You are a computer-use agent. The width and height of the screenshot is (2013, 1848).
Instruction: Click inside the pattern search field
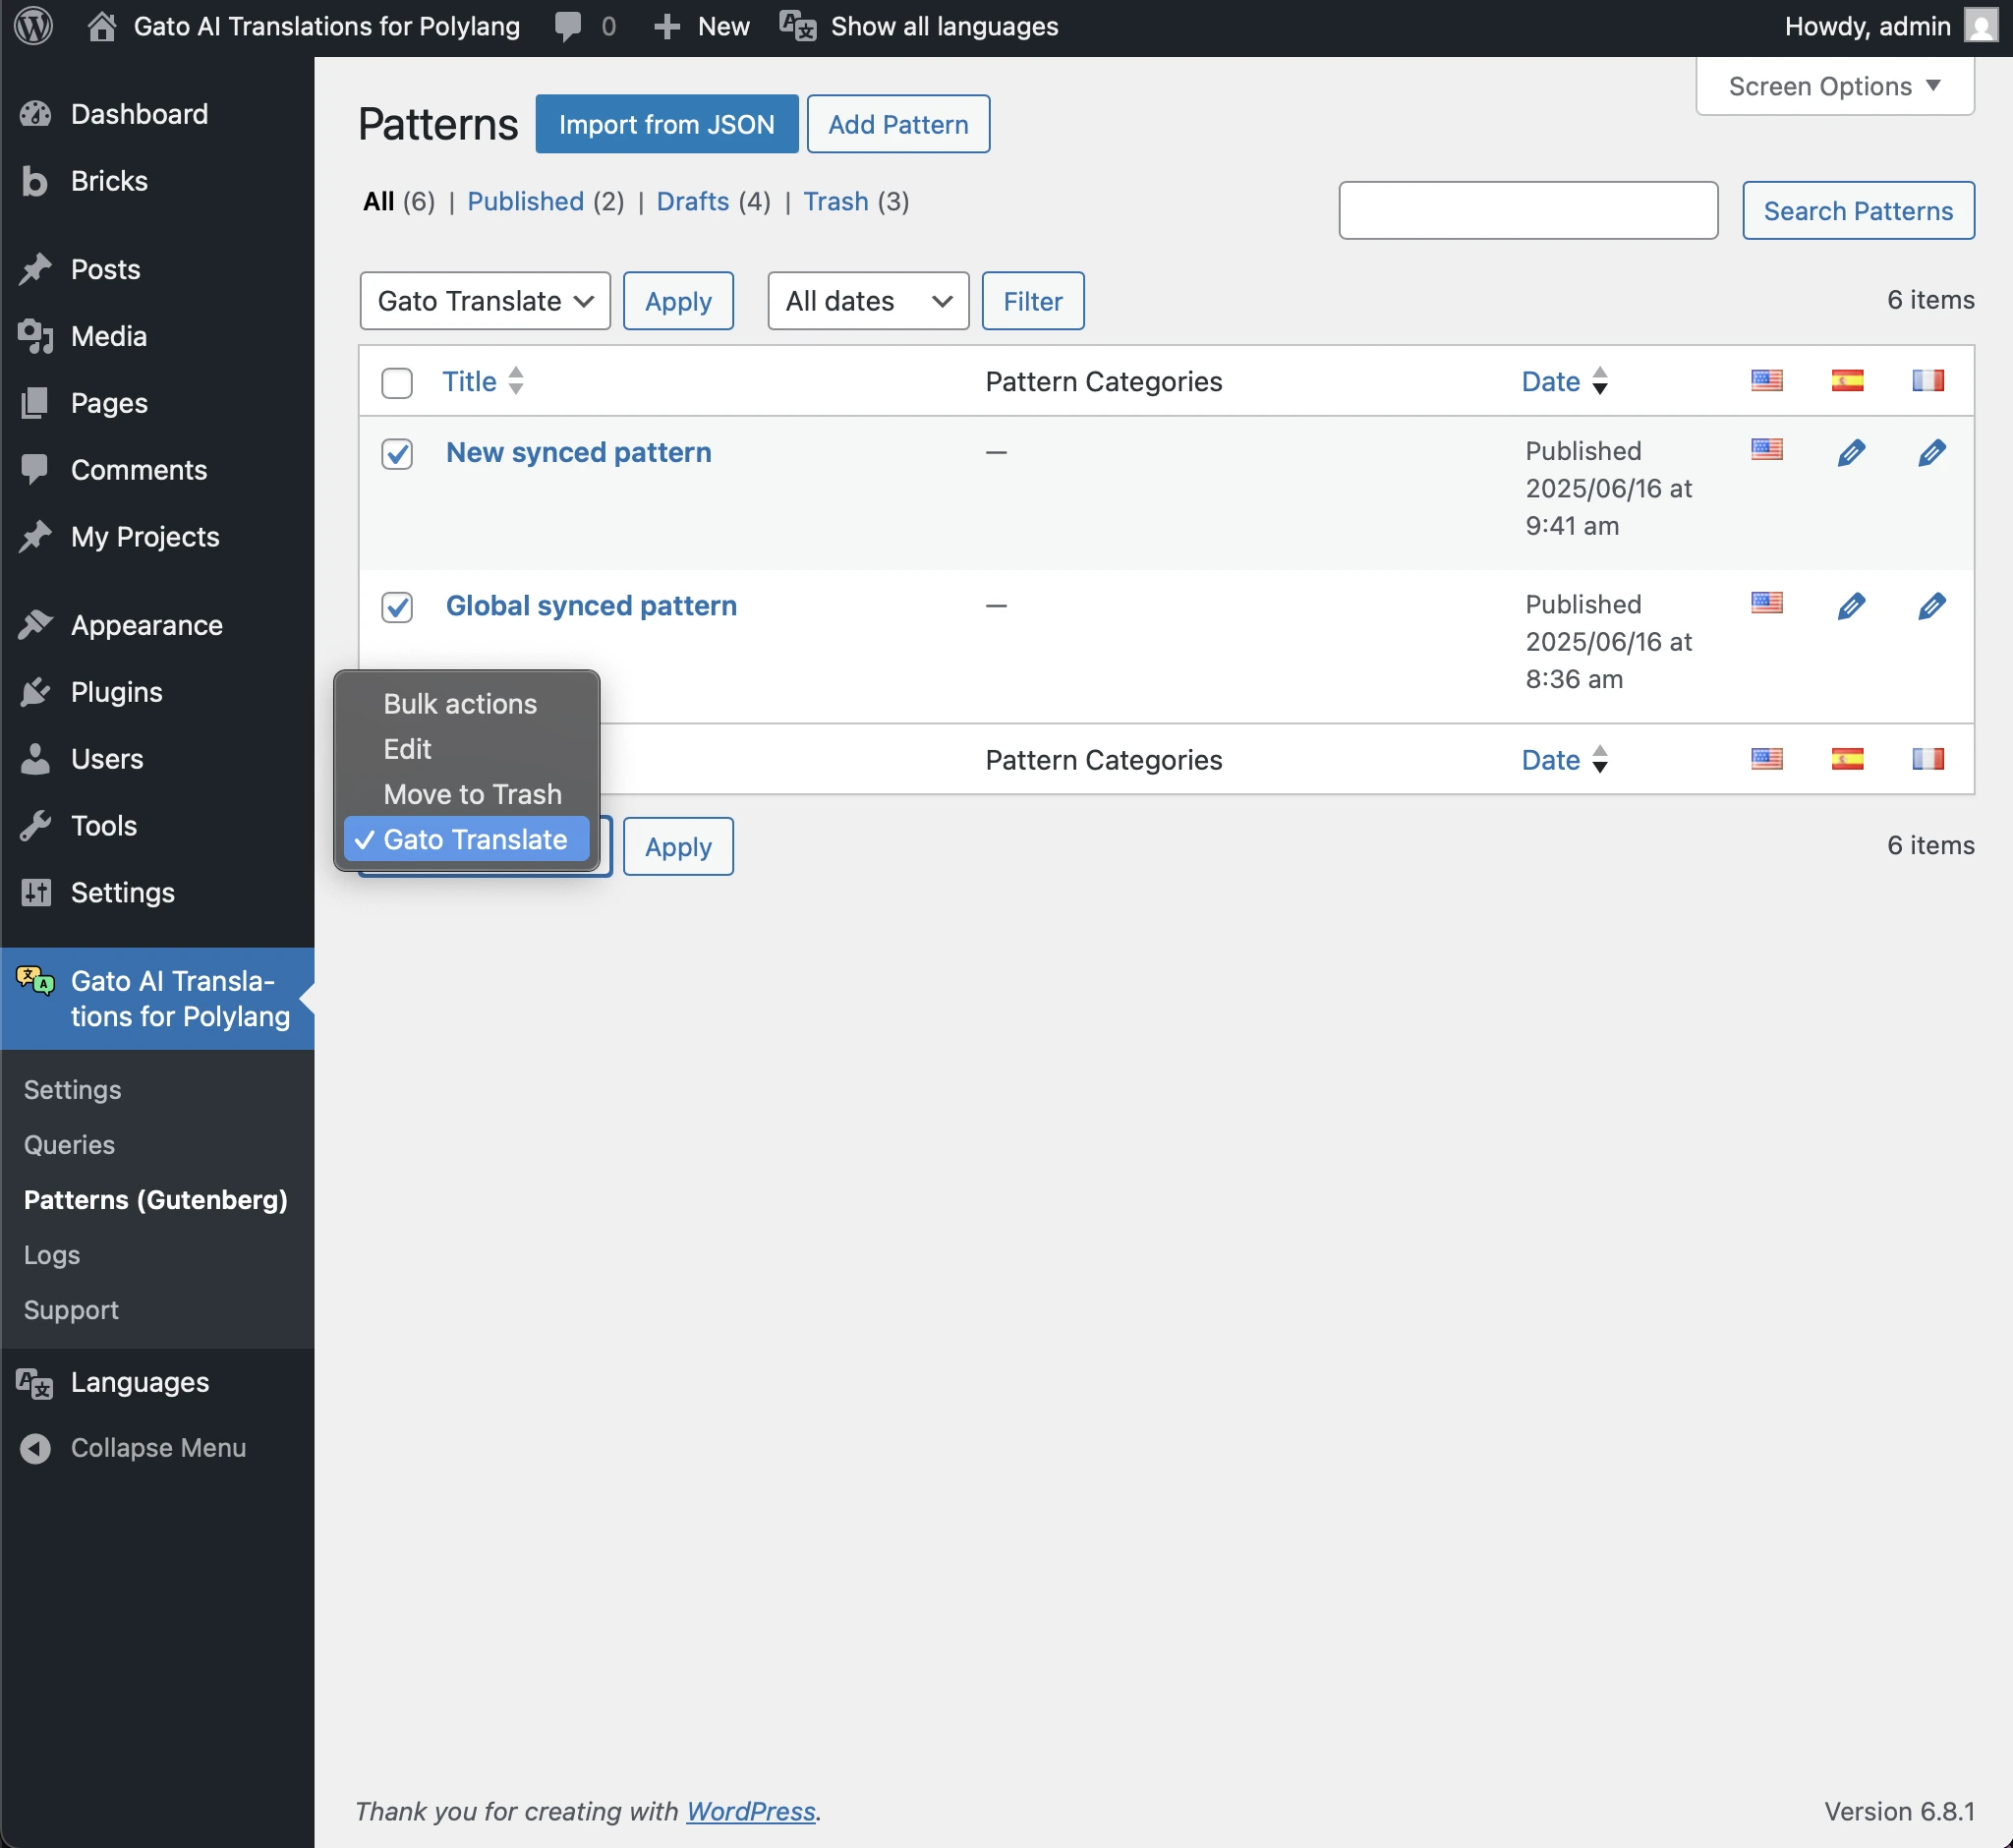[x=1527, y=210]
